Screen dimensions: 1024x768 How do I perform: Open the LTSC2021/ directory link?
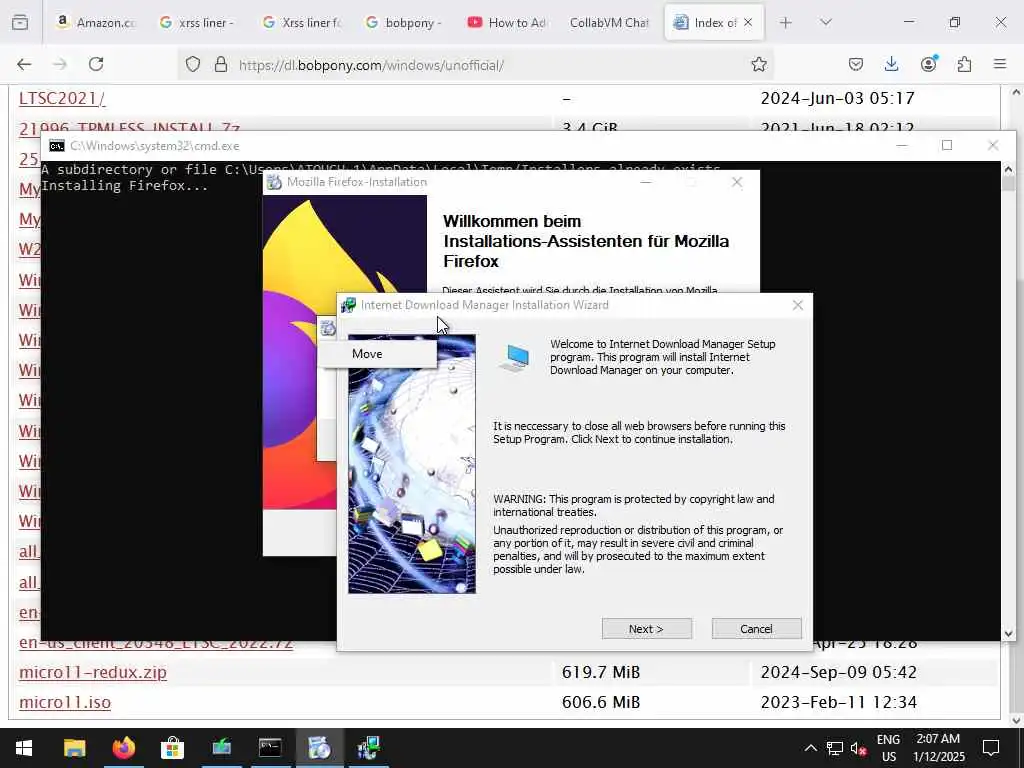click(62, 99)
